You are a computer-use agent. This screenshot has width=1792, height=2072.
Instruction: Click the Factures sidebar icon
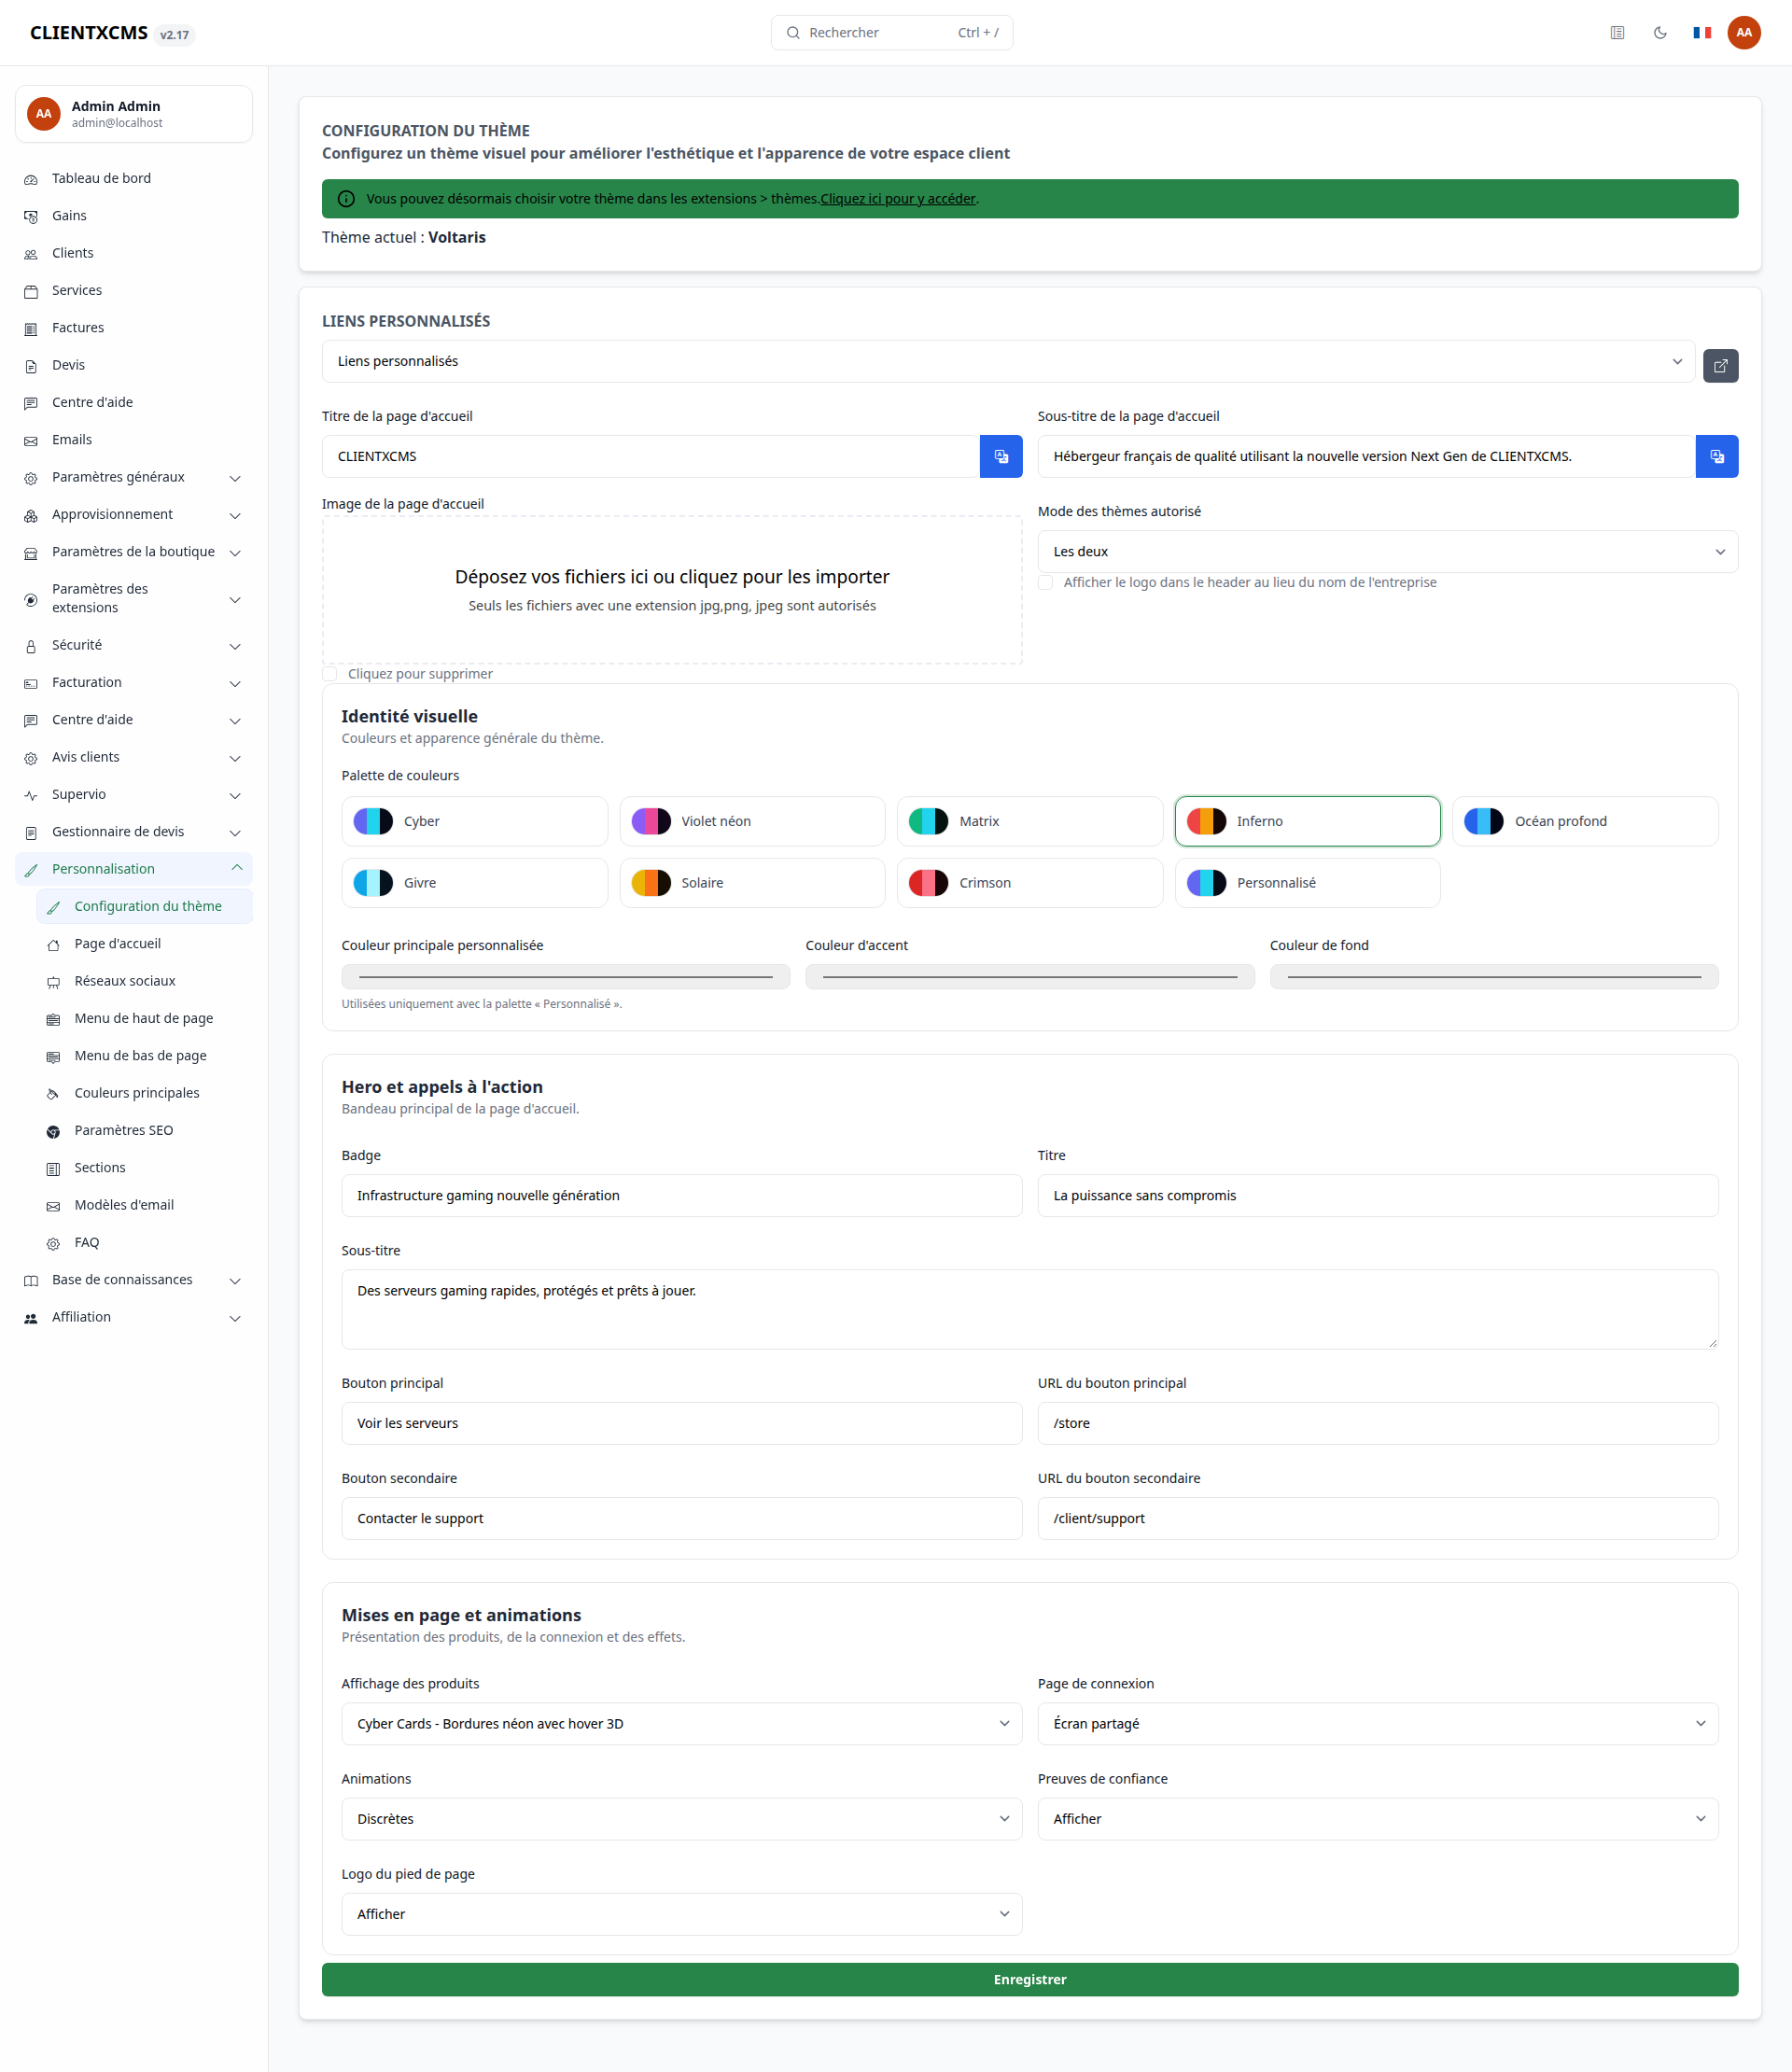click(x=31, y=329)
